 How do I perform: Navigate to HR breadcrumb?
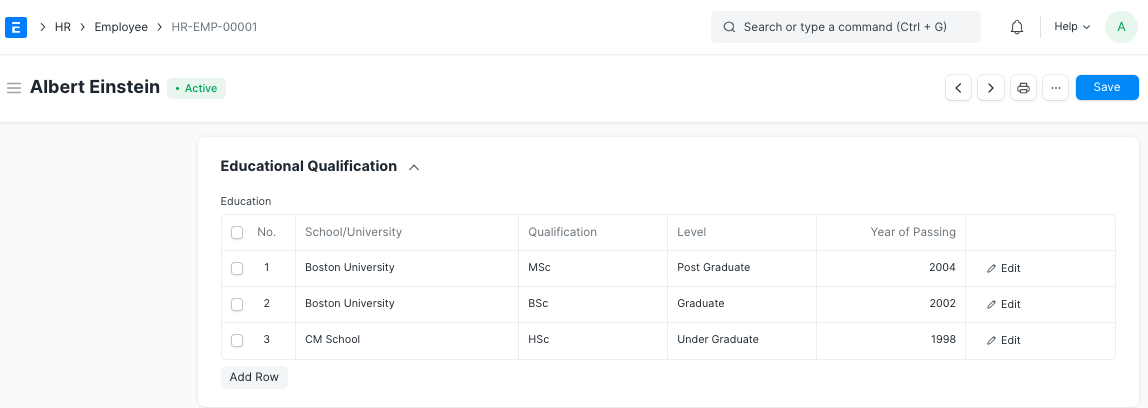tap(63, 27)
